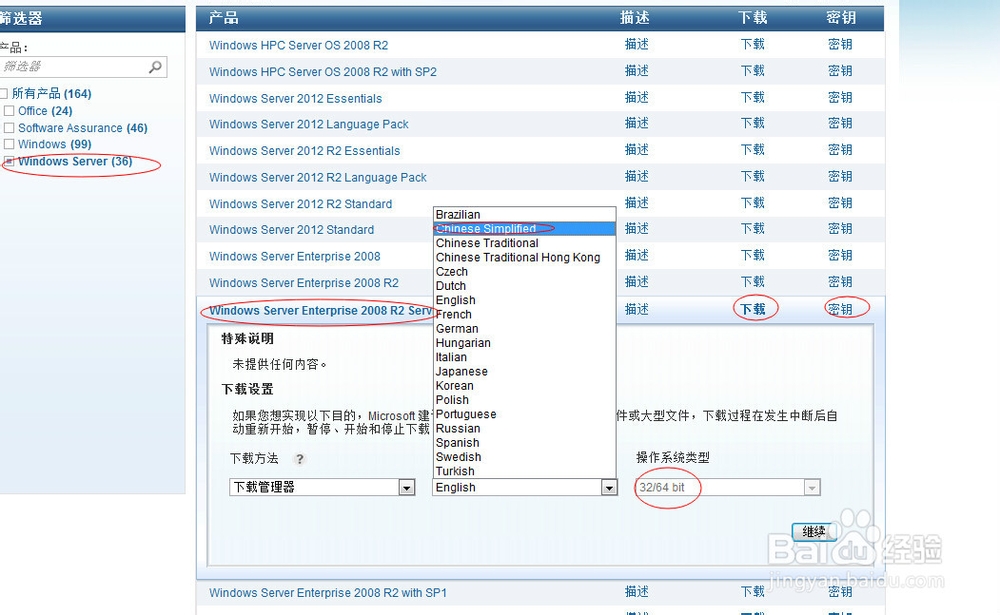The image size is (1000, 615).
Task: Open the Windows Server 2012 Essentials link
Action: coord(293,98)
